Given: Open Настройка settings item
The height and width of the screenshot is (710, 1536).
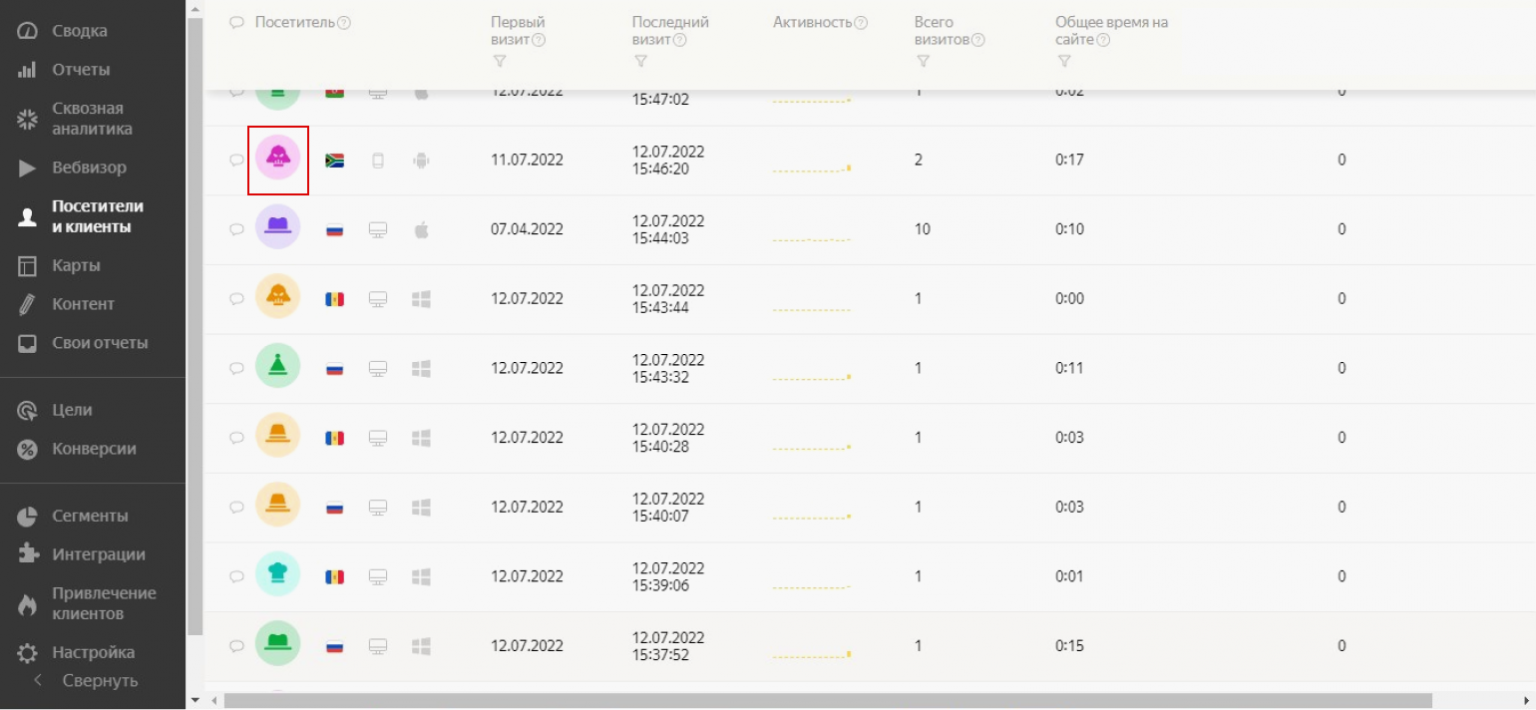Looking at the screenshot, I should click(92, 652).
